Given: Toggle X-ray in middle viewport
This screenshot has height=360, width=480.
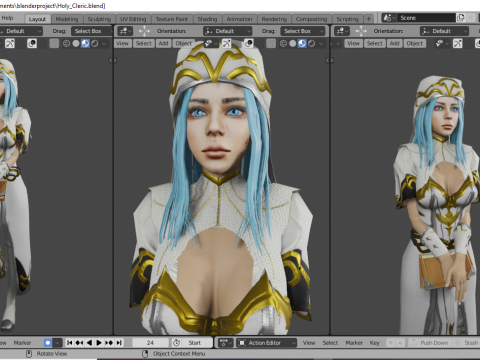Looking at the screenshot, I should pyautogui.click(x=271, y=43).
